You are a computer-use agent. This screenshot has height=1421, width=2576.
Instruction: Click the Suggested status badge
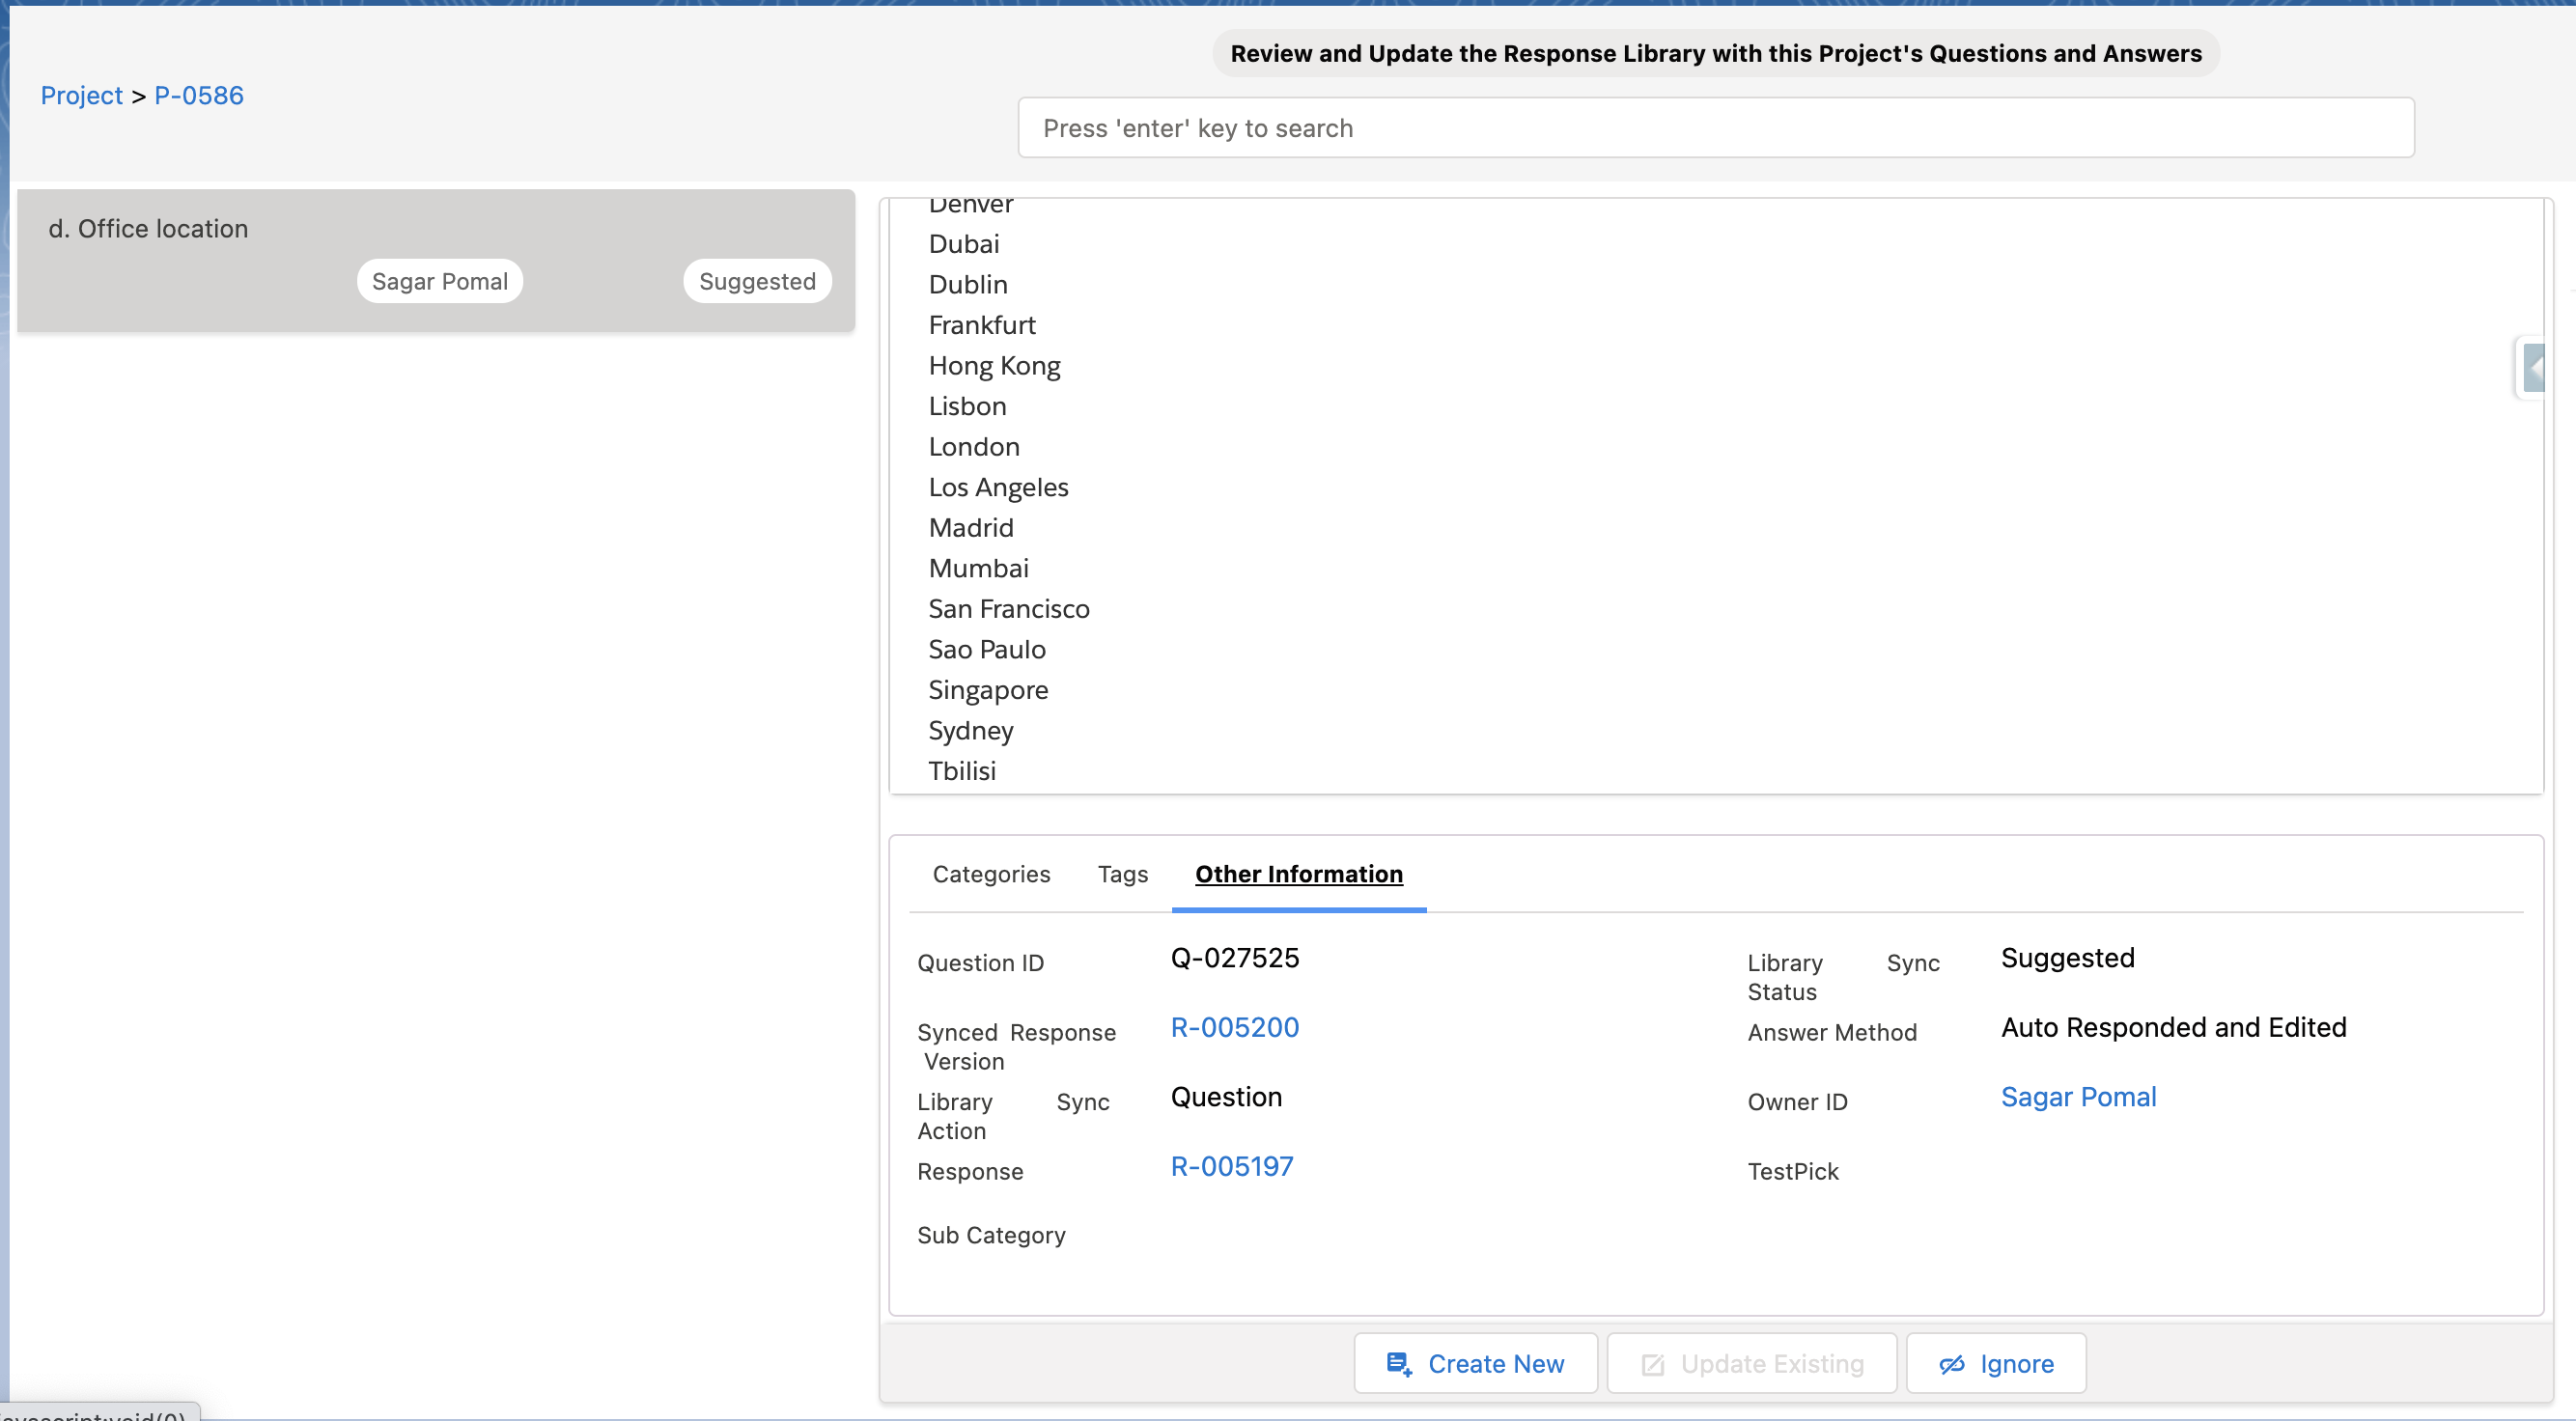757,281
